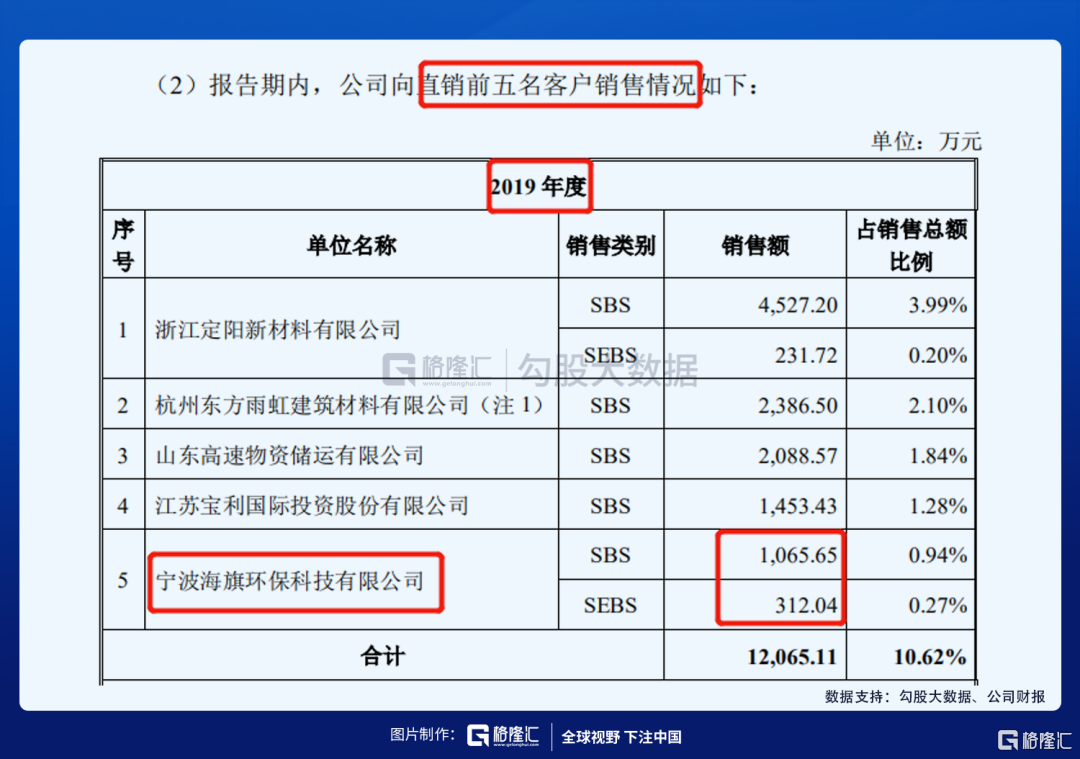Click the '0.94%' ratio cell
Viewport: 1080px width, 759px height.
tap(911, 554)
